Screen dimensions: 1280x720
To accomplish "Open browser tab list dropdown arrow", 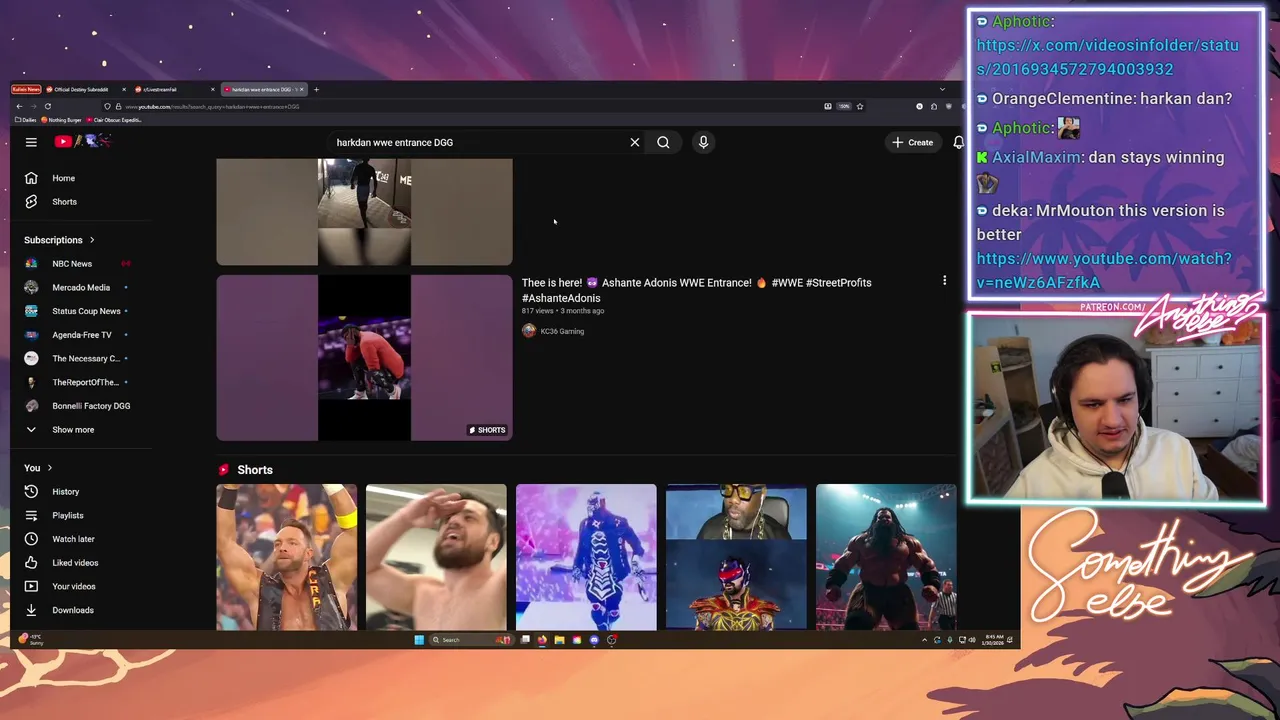I will pyautogui.click(x=941, y=90).
